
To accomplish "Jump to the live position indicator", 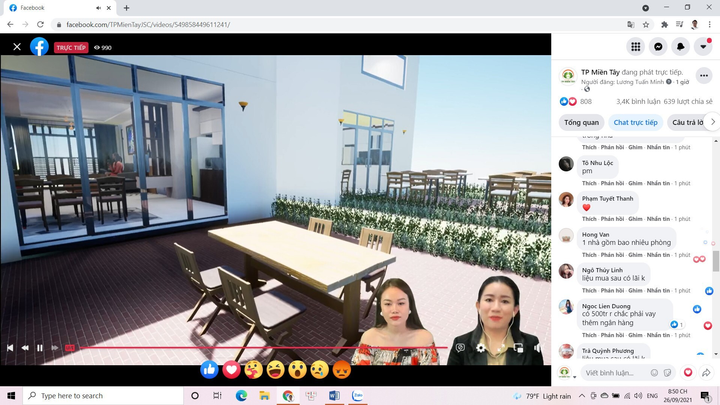I will pyautogui.click(x=69, y=348).
